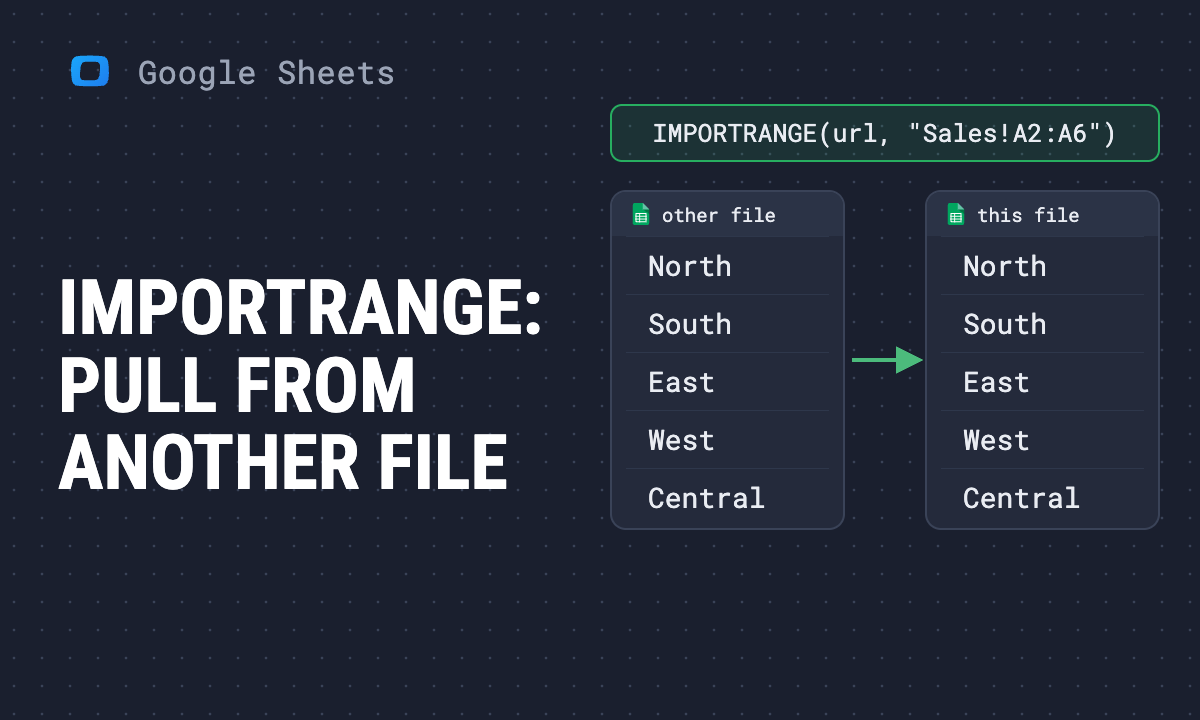Click the Sheets icon next to 'this file'
Viewport: 1200px width, 720px height.
(956, 215)
